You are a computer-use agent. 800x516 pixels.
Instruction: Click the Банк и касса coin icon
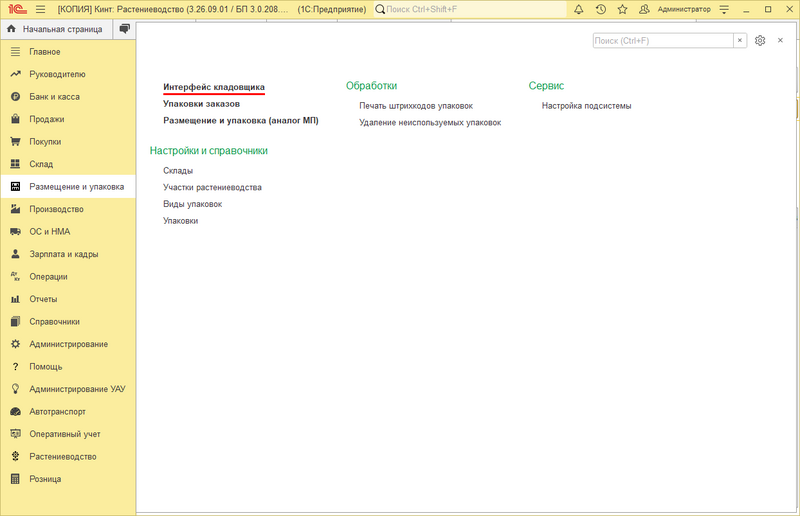[15, 96]
